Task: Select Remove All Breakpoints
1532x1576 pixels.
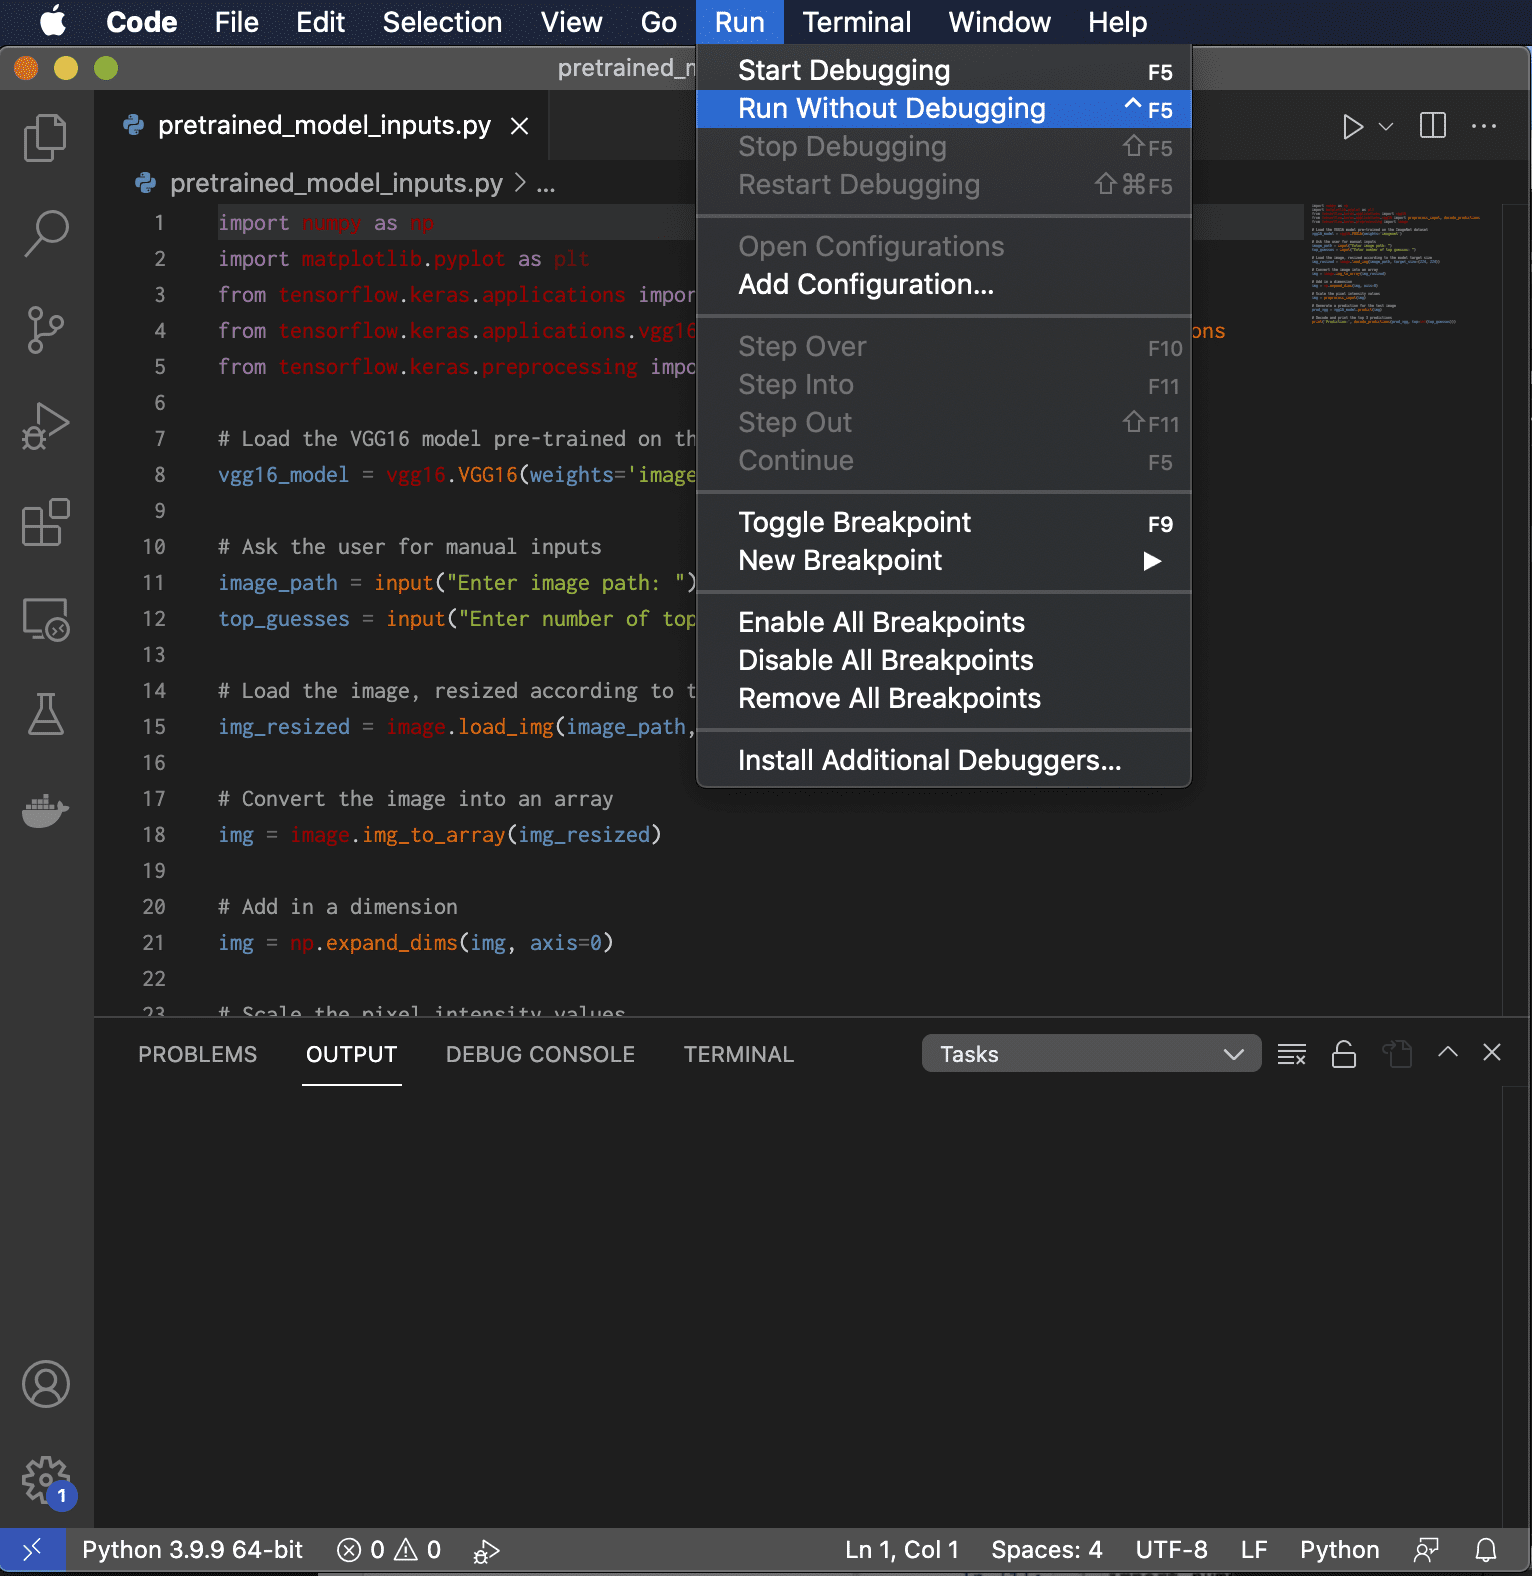Action: pyautogui.click(x=943, y=699)
